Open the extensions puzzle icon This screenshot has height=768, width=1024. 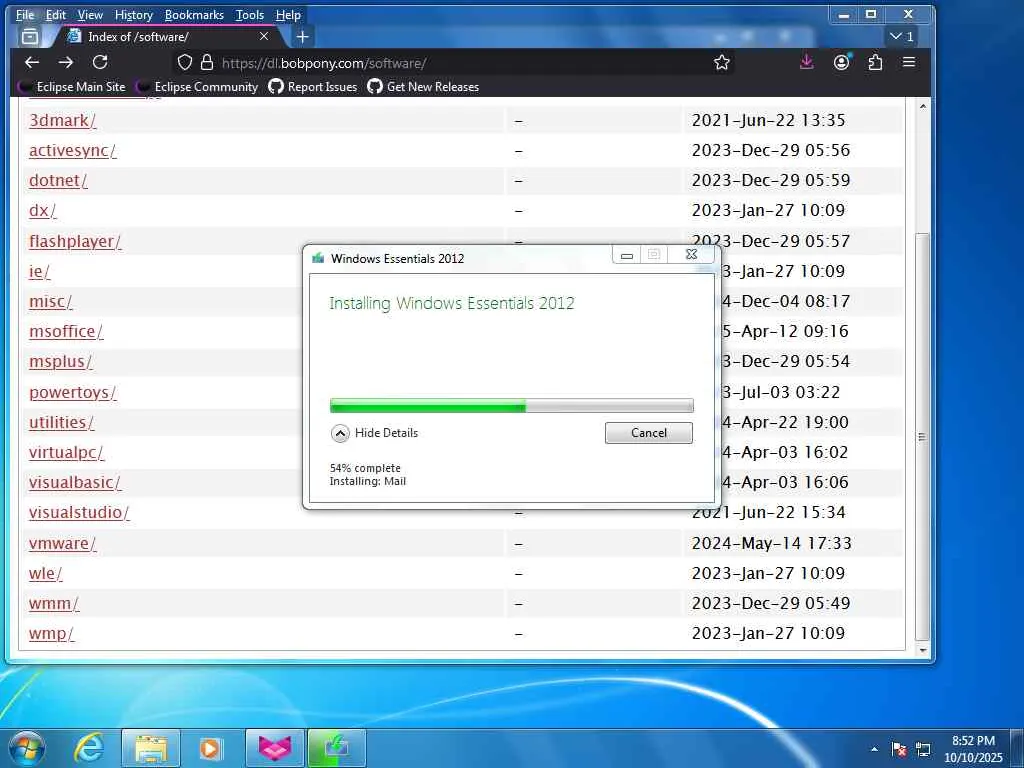pos(875,63)
